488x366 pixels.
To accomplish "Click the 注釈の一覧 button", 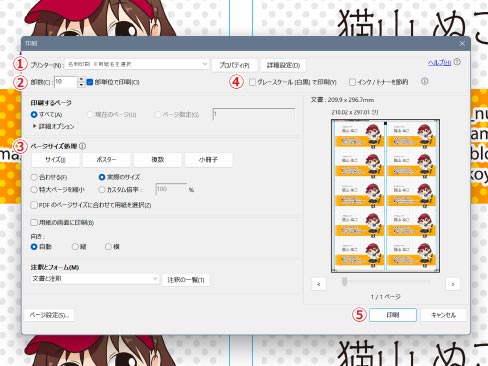I will pos(186,280).
